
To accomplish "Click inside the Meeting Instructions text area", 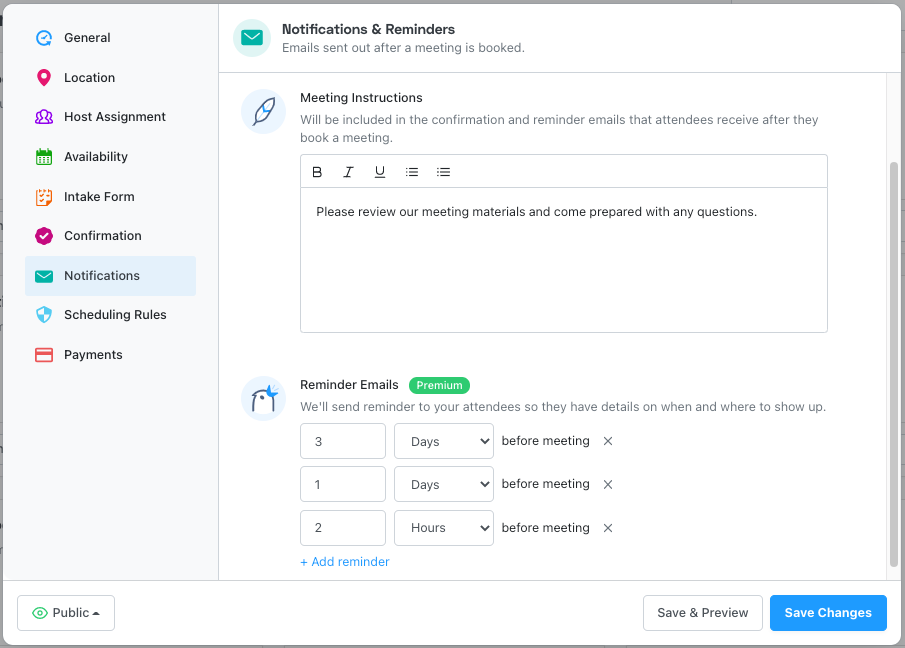I will pos(564,260).
